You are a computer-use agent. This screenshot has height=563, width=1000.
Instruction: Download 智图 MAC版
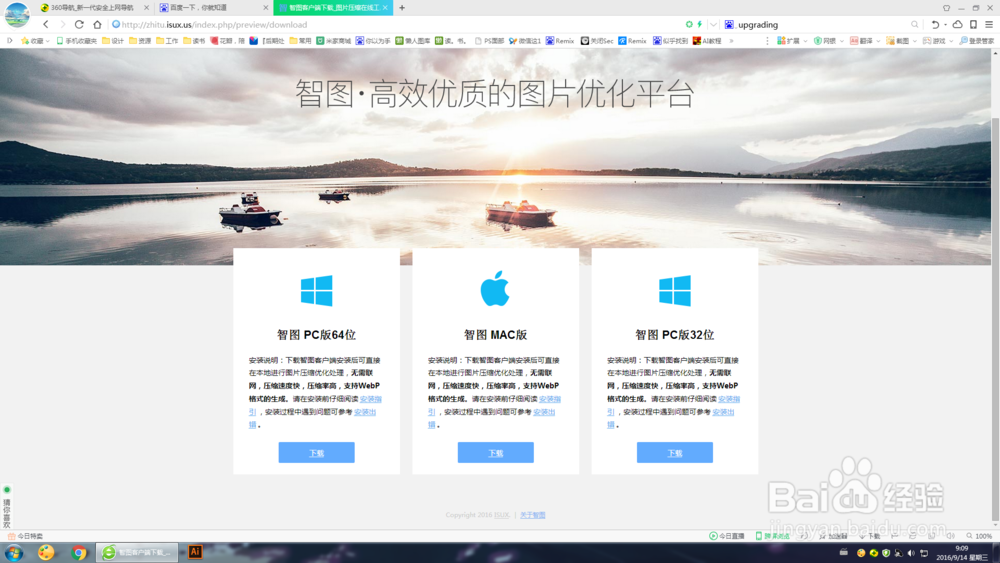tap(496, 453)
